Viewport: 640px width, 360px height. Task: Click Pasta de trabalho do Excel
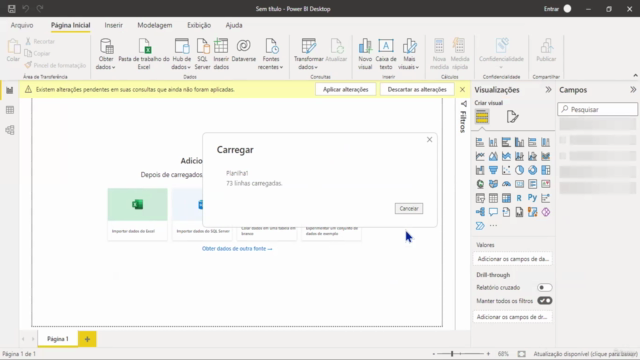(144, 54)
